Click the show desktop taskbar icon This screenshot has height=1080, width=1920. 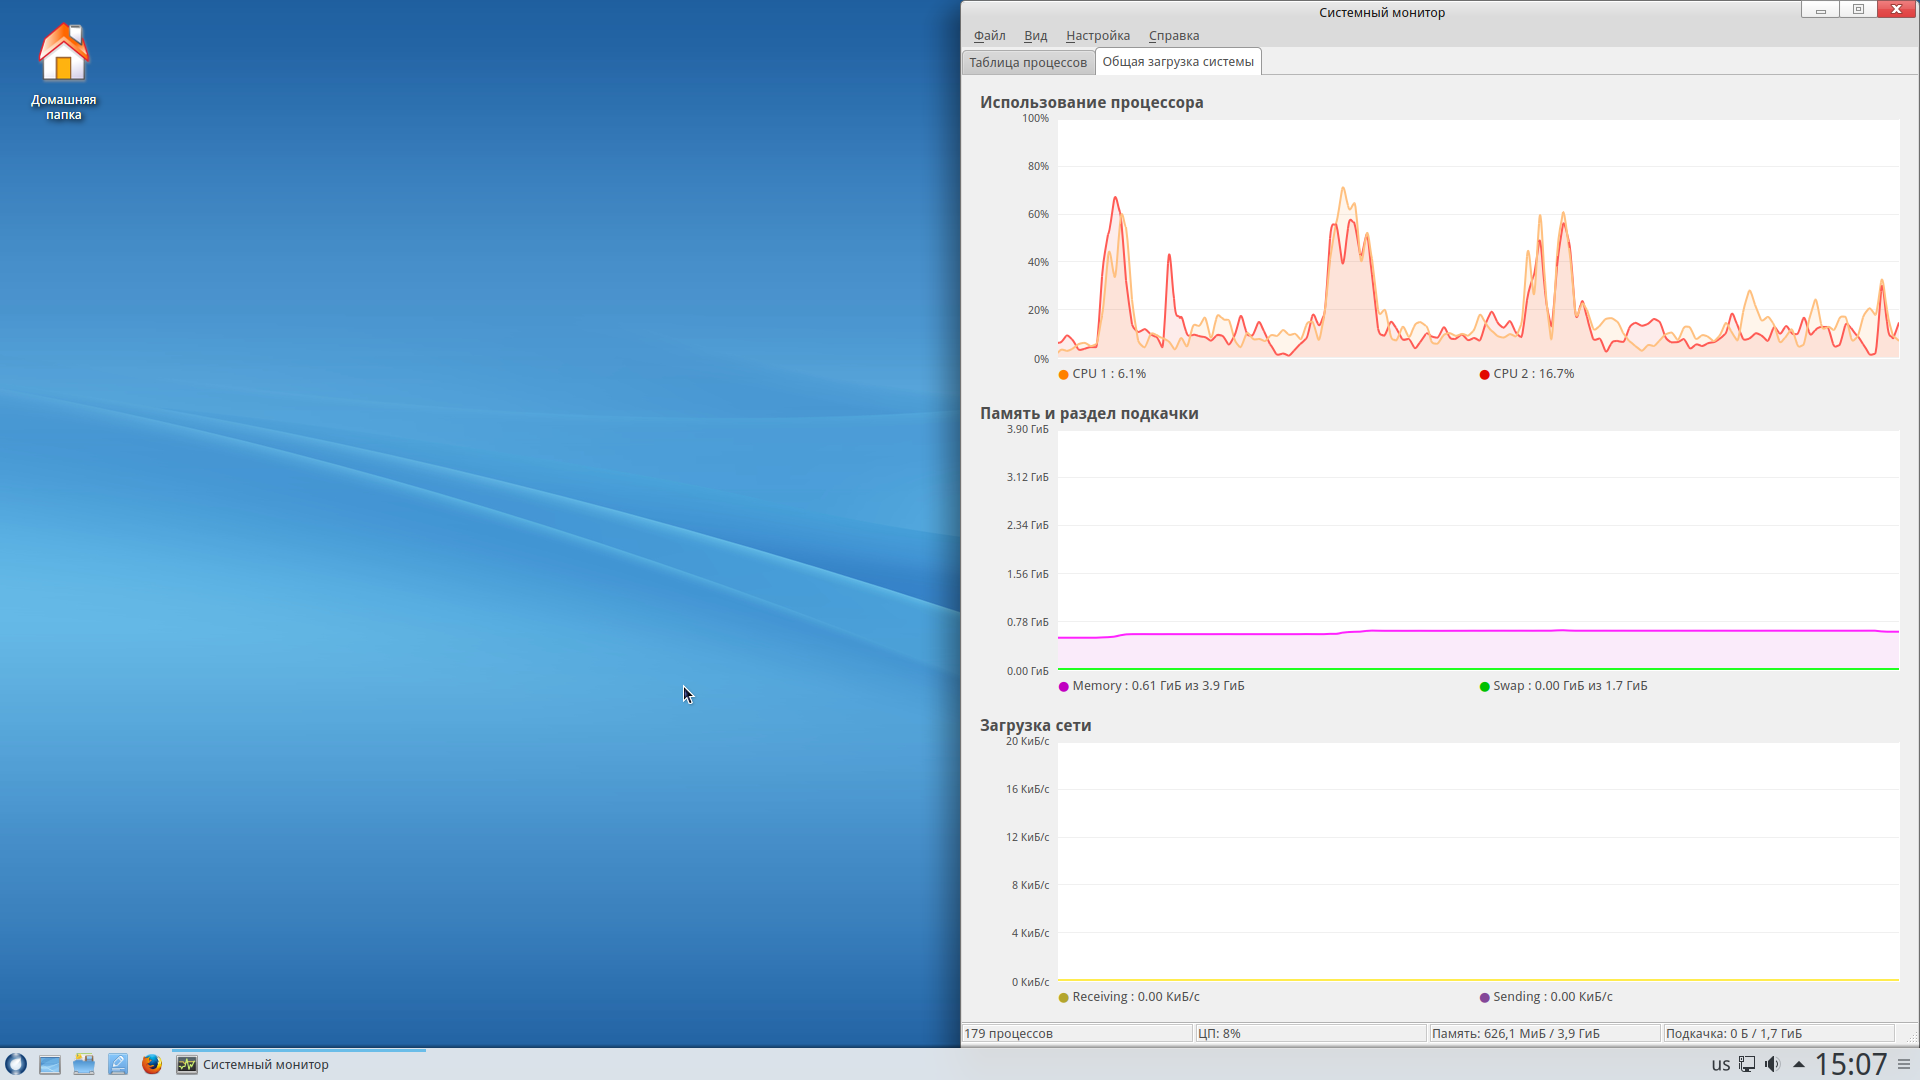[x=50, y=1064]
